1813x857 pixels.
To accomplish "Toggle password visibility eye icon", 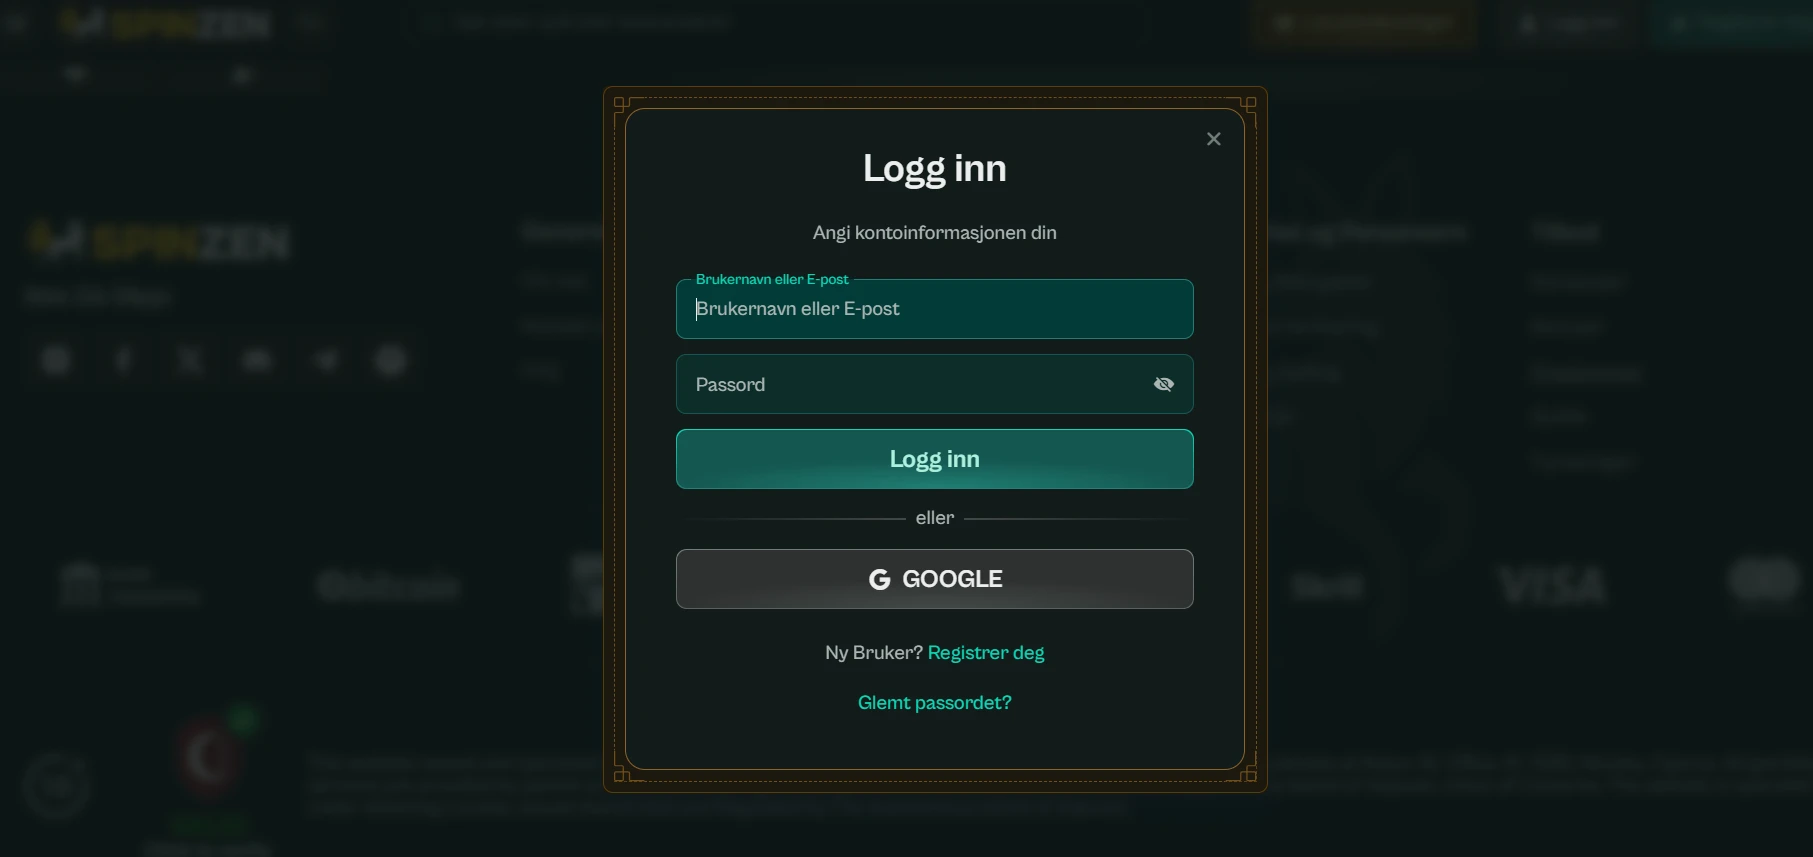I will tap(1163, 384).
